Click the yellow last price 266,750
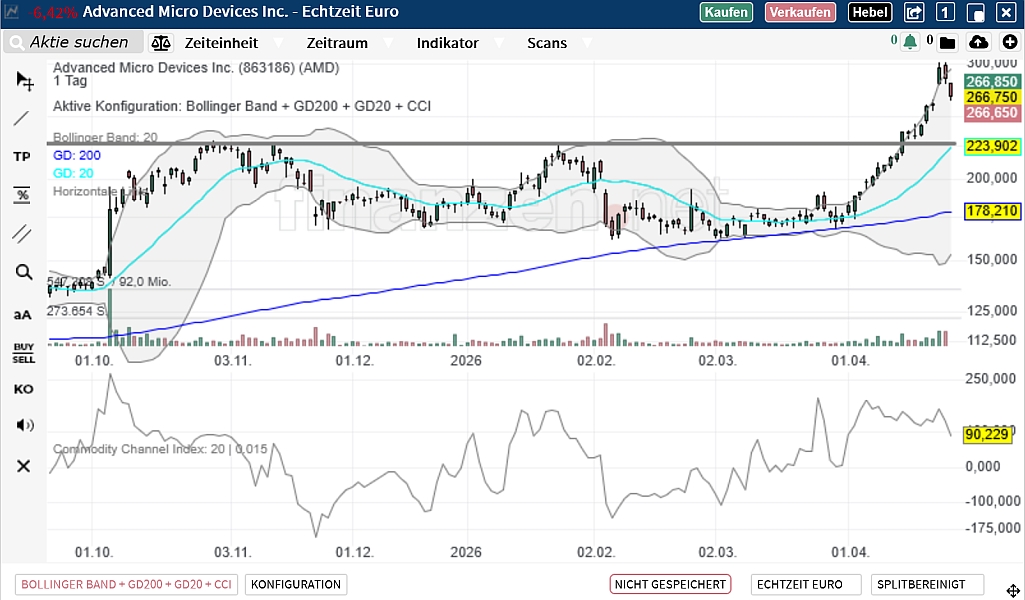Image resolution: width=1025 pixels, height=600 pixels. 992,97
